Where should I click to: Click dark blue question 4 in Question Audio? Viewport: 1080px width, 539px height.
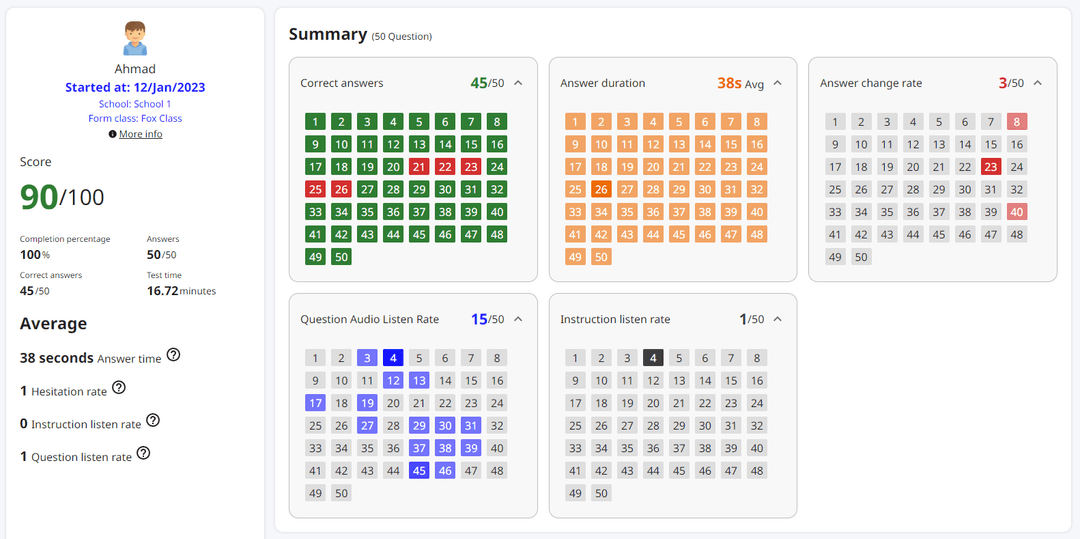[393, 358]
